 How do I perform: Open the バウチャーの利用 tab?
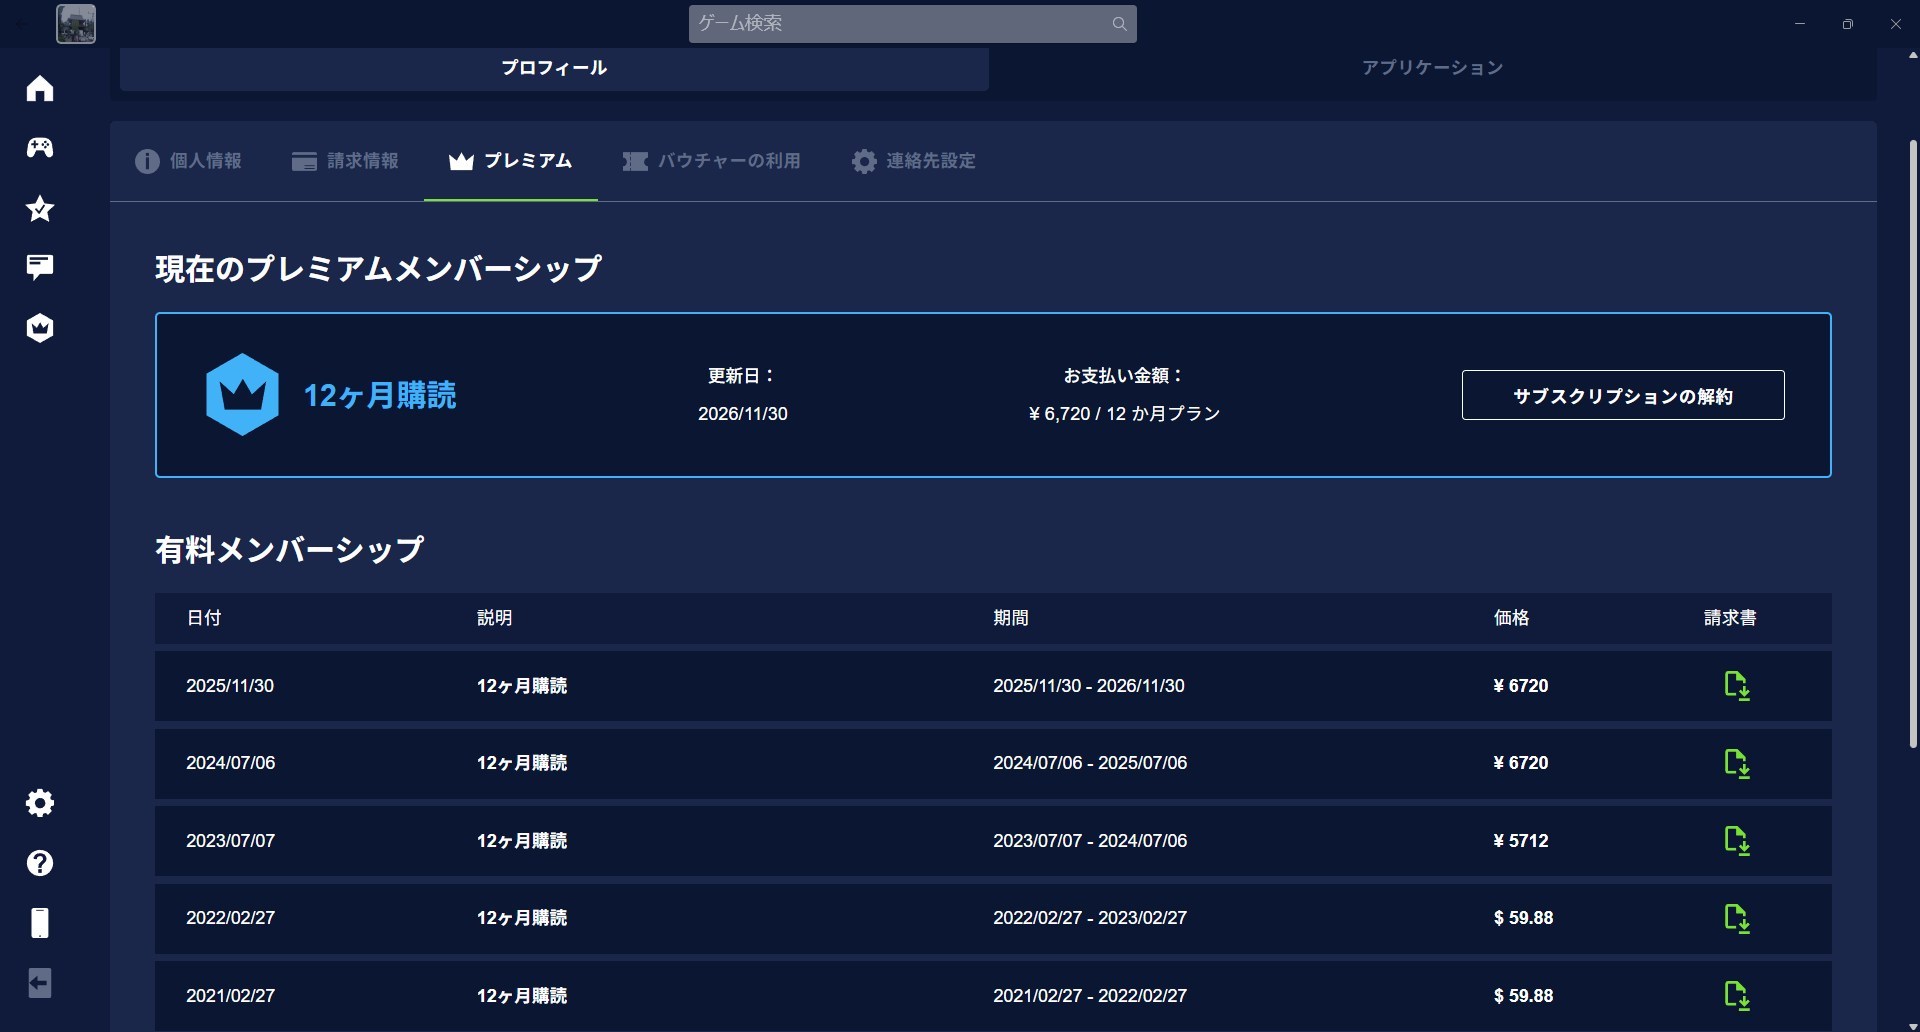712,161
